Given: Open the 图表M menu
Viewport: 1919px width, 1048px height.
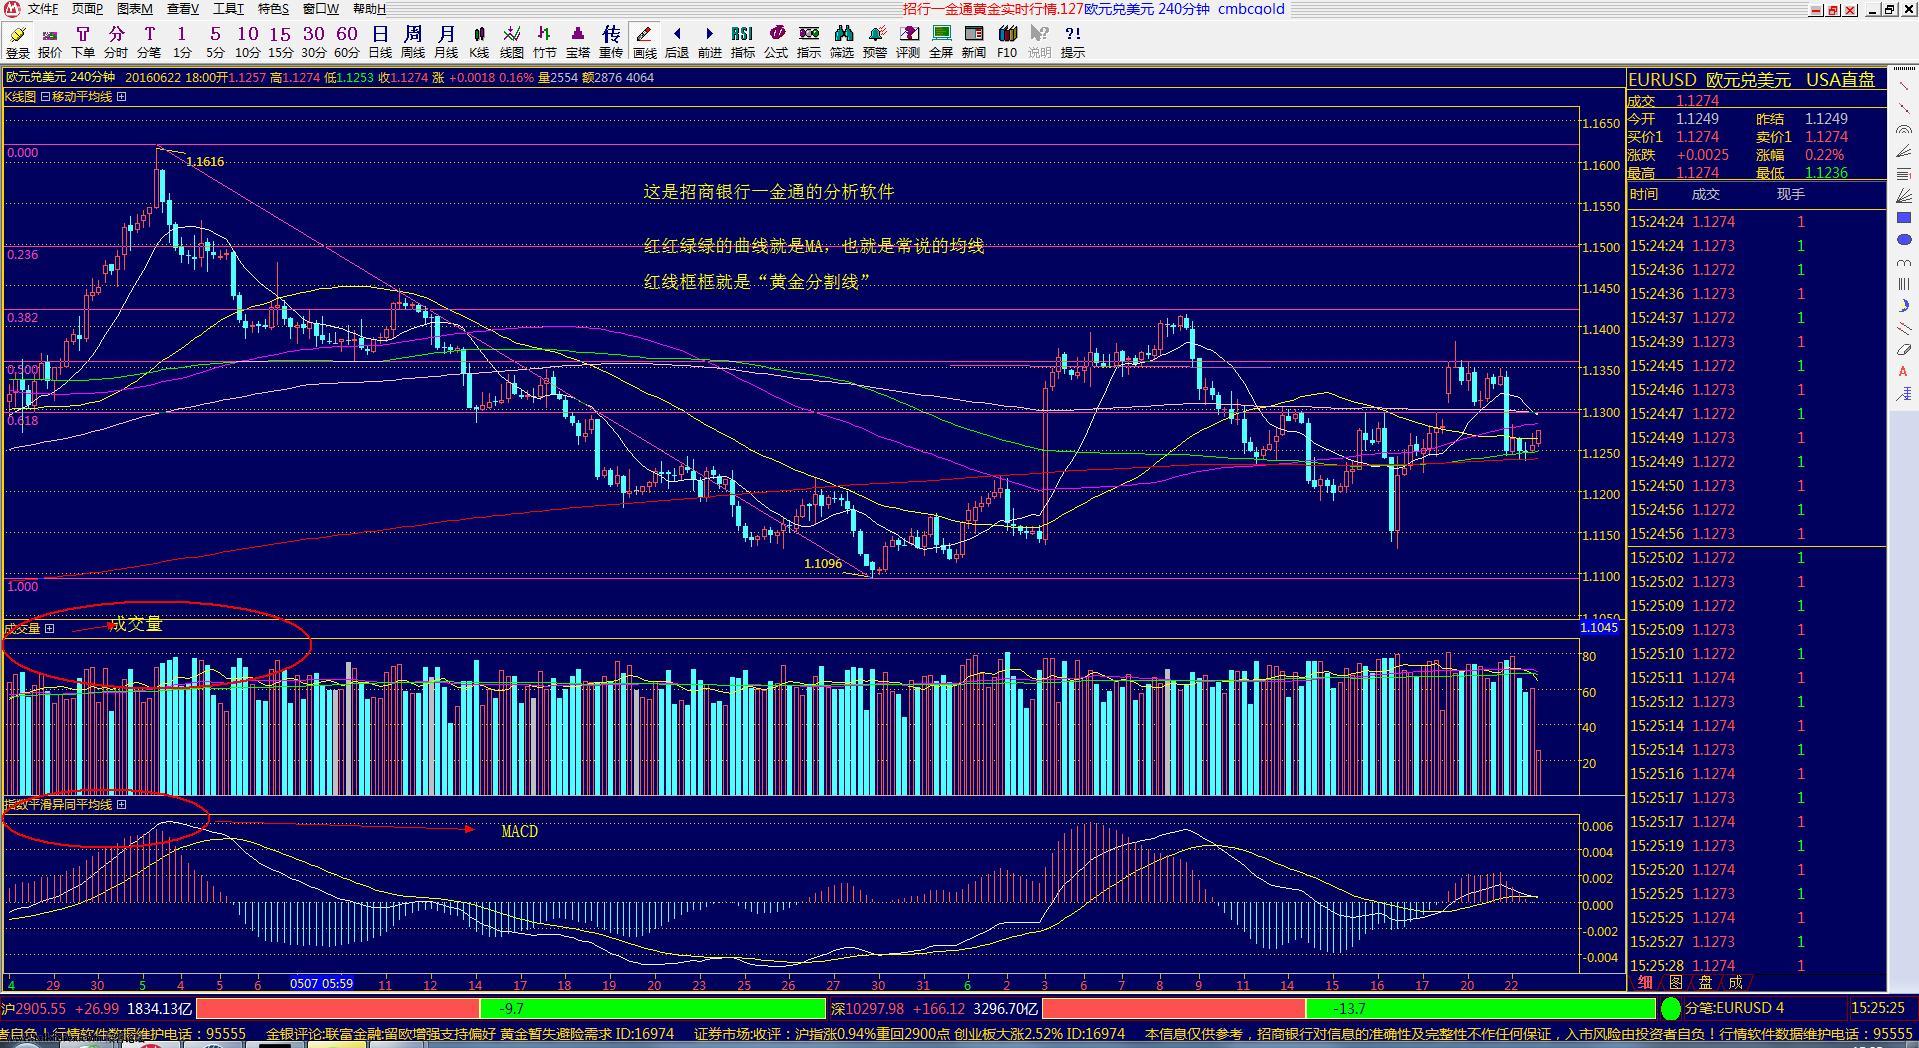Looking at the screenshot, I should tap(134, 9).
